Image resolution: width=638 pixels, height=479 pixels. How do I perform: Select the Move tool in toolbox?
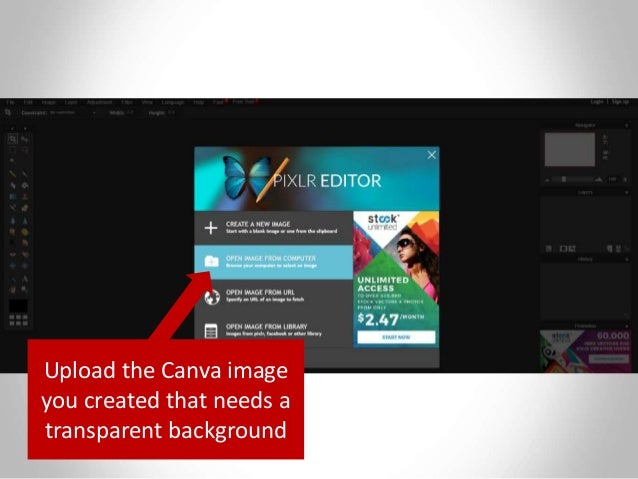[x=24, y=139]
